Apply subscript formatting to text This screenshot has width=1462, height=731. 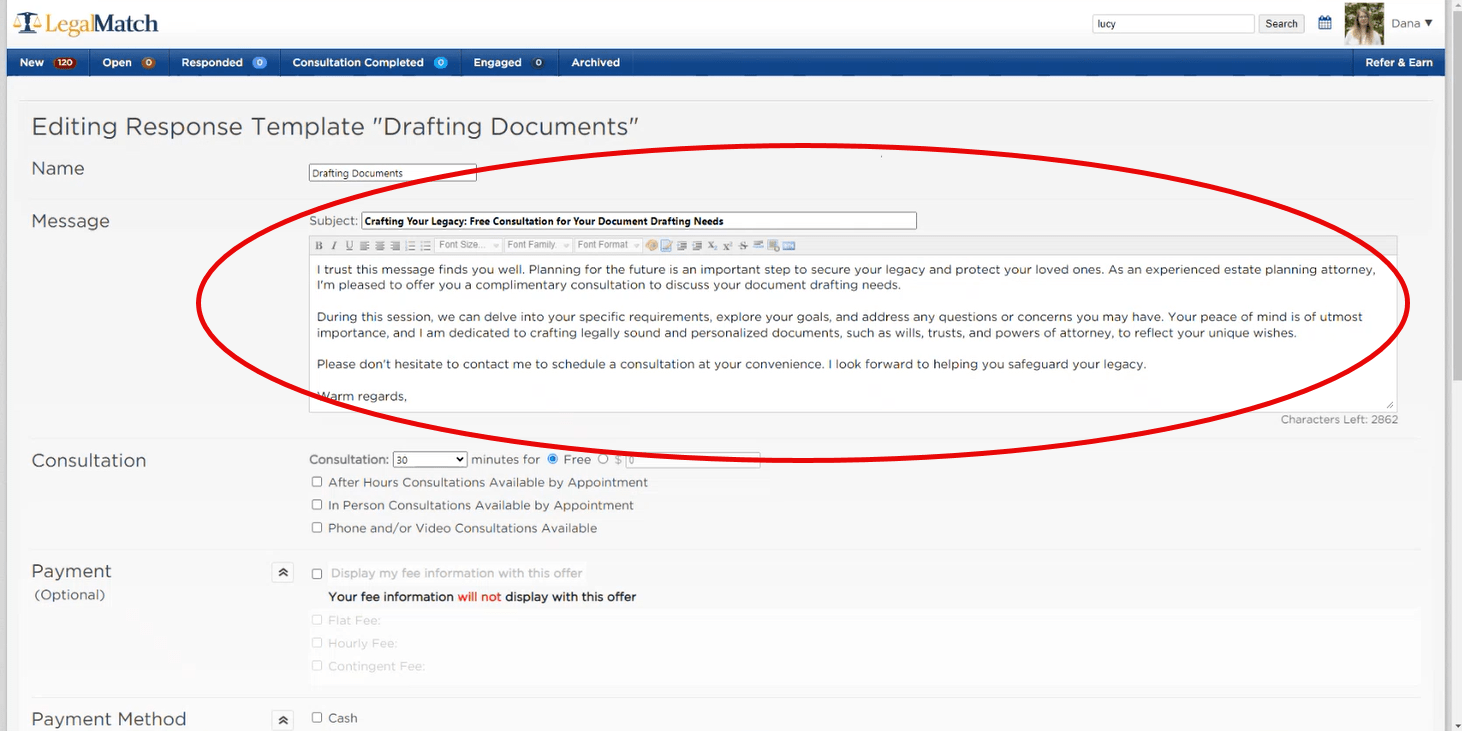click(712, 246)
